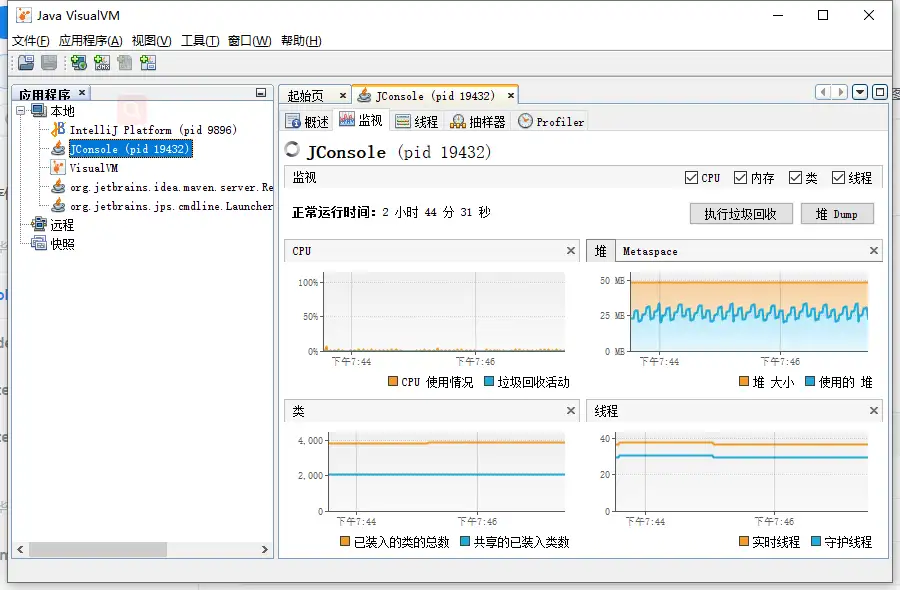Close the 线程 chart panel
This screenshot has width=900, height=590.
point(874,411)
